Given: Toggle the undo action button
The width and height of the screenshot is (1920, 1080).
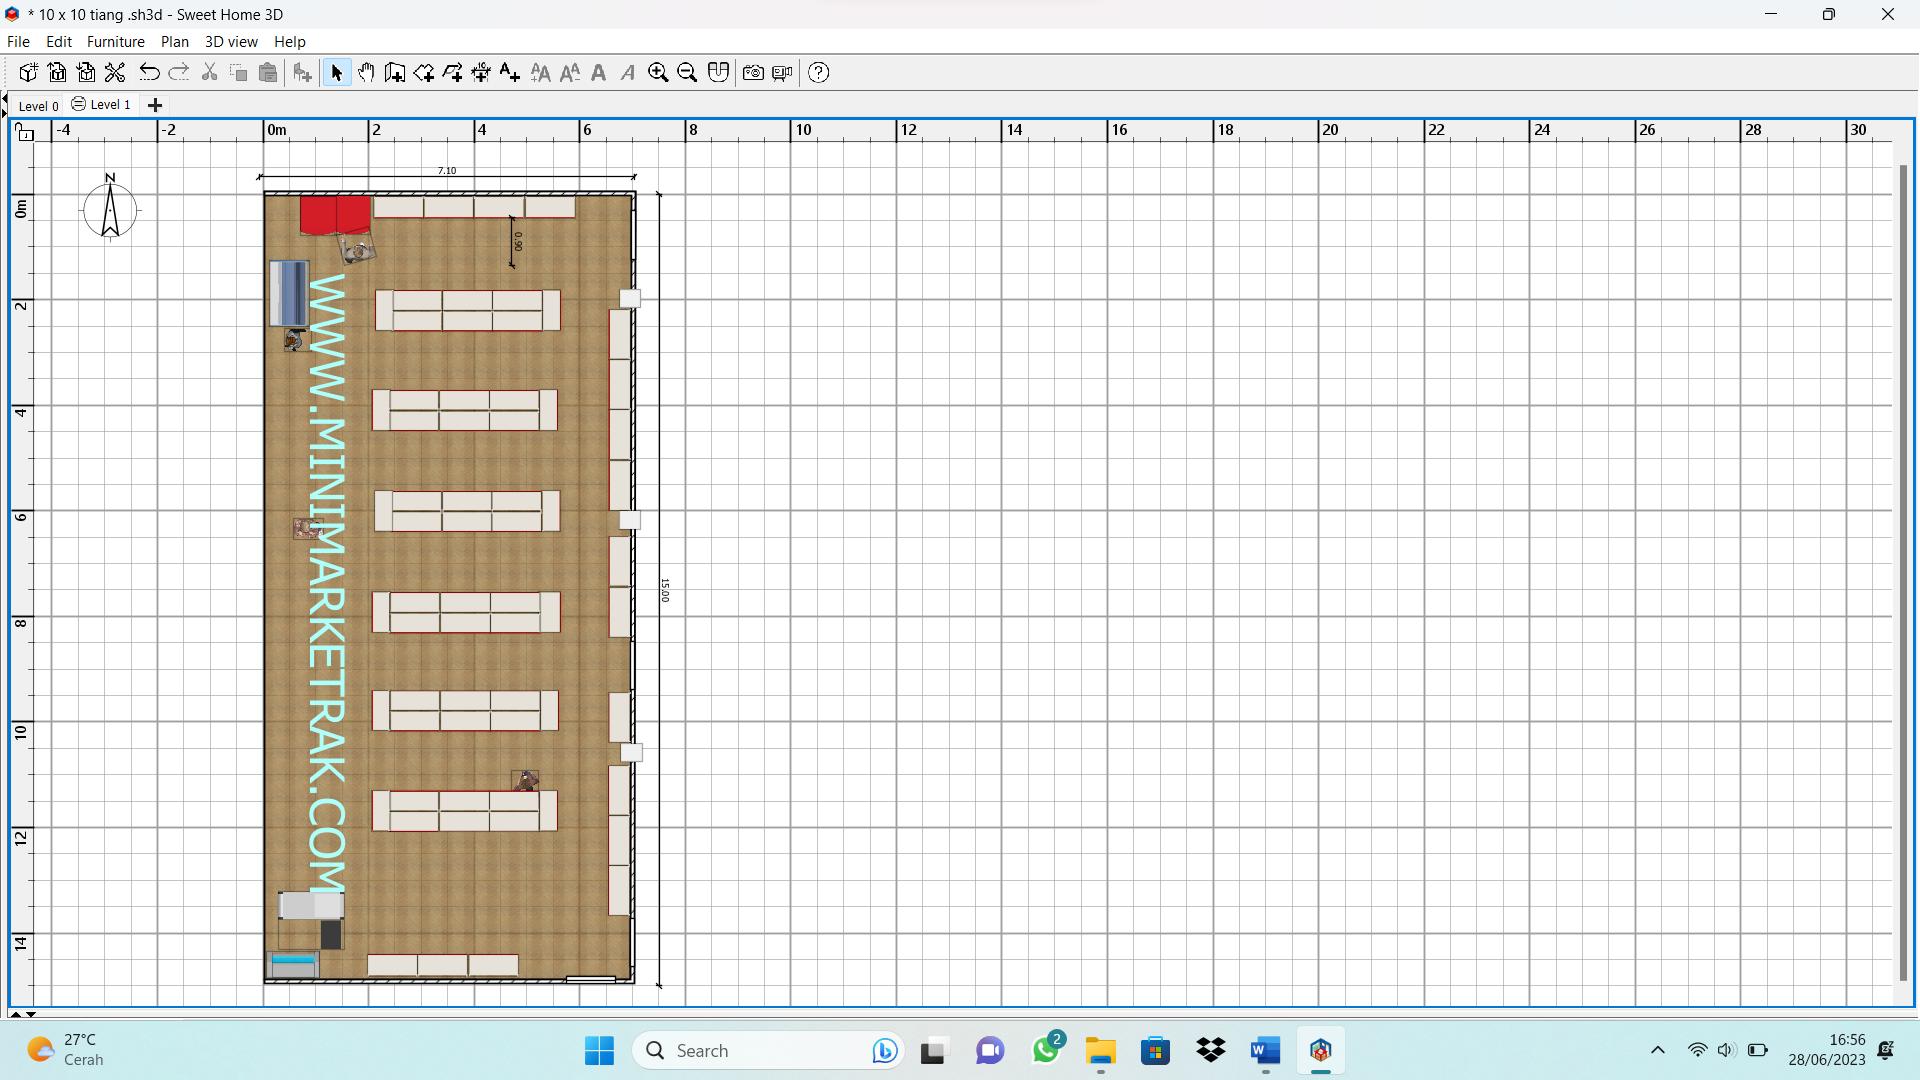Looking at the screenshot, I should pyautogui.click(x=150, y=73).
